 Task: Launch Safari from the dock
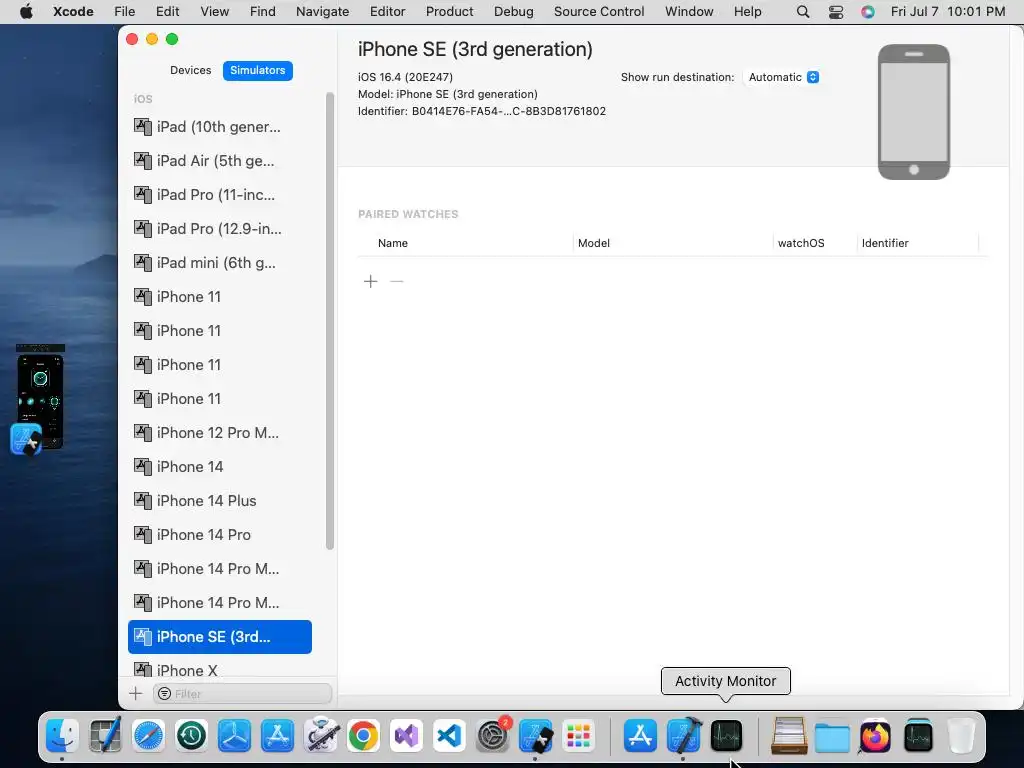click(148, 736)
